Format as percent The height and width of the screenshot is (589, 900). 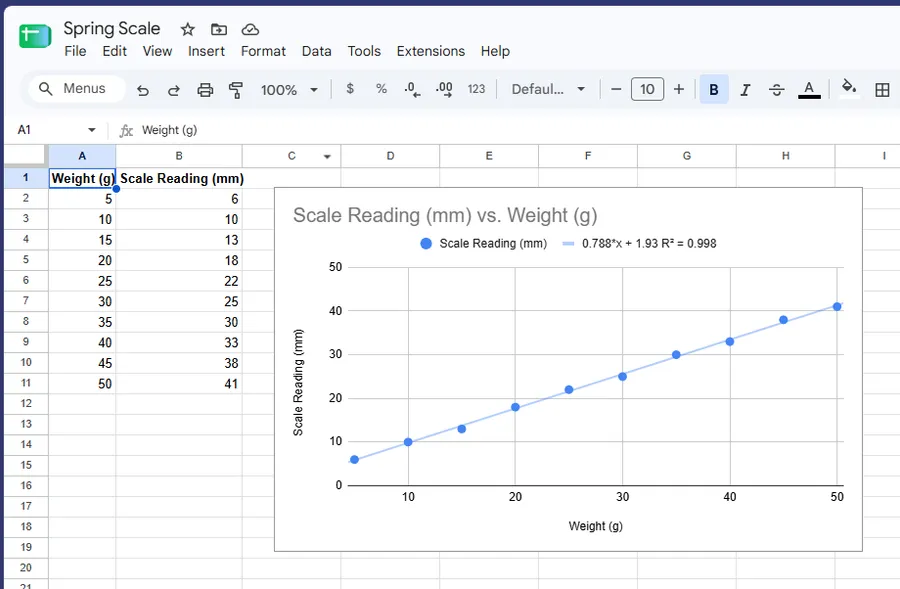(381, 89)
